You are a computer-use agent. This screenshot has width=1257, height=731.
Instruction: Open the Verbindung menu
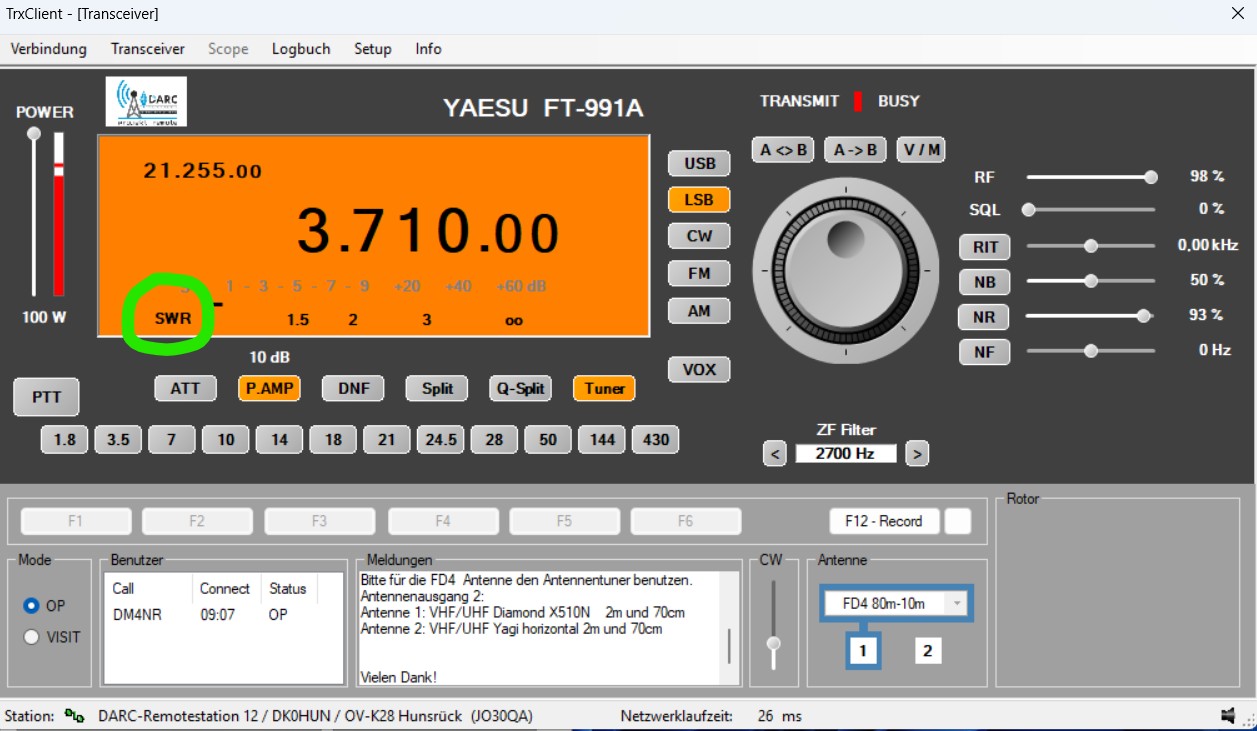(x=49, y=49)
